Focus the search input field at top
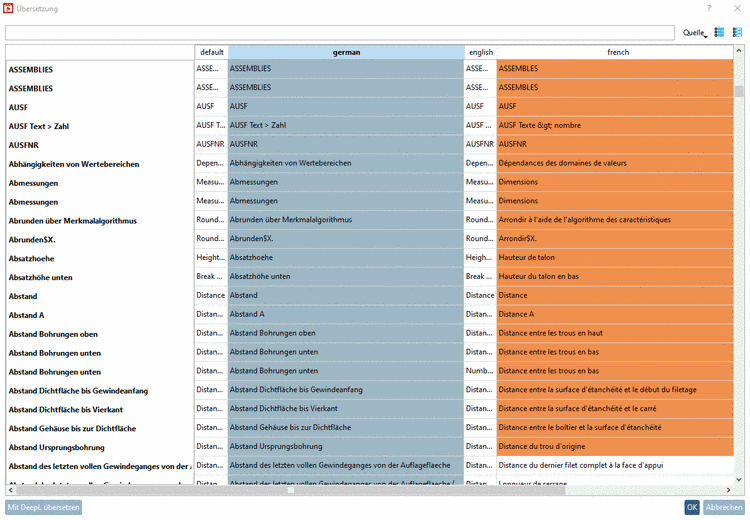 340,33
